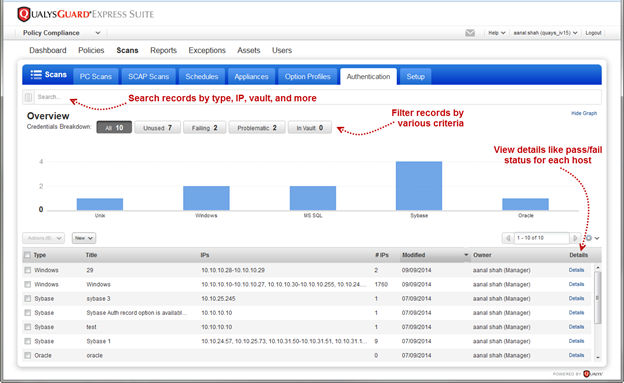
Task: Switch to the PC Scans tab
Action: [96, 76]
